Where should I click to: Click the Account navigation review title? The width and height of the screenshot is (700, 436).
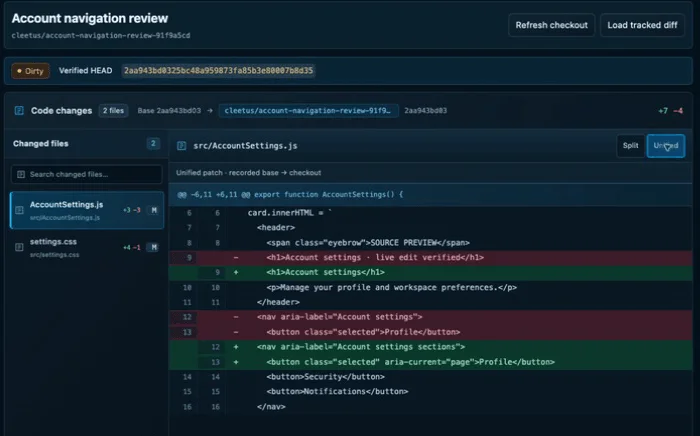click(x=90, y=18)
